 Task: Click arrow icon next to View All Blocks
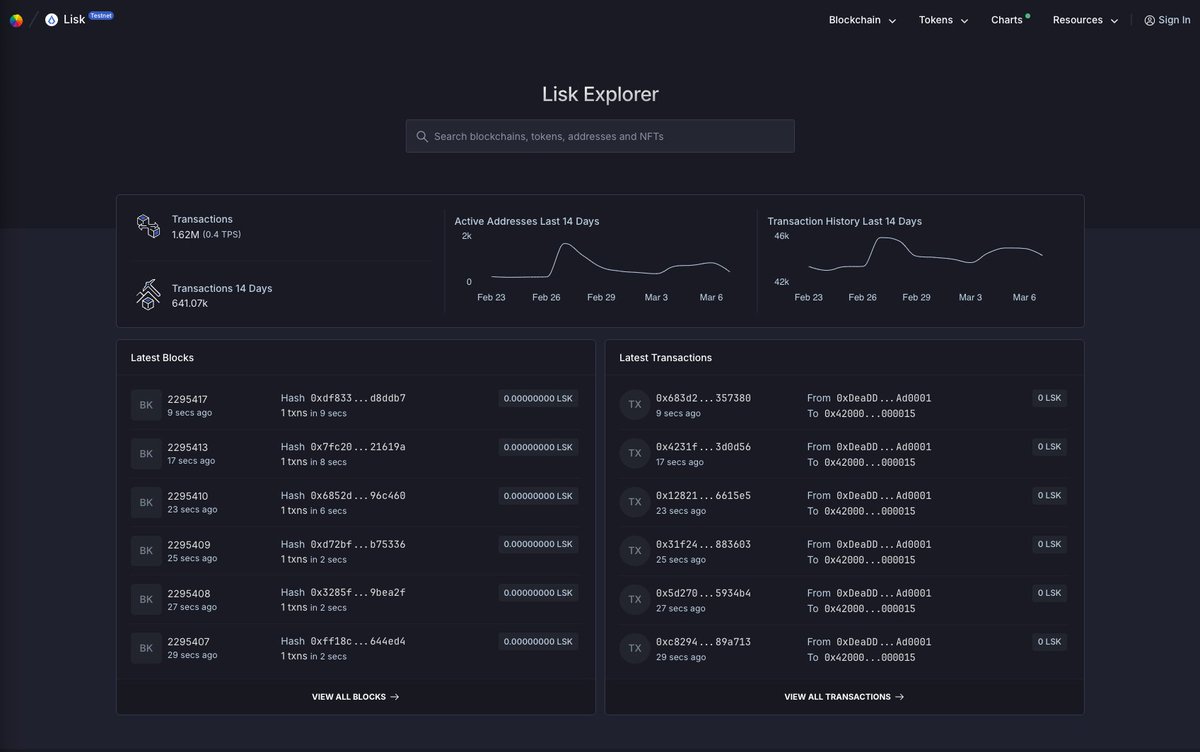pyautogui.click(x=395, y=697)
